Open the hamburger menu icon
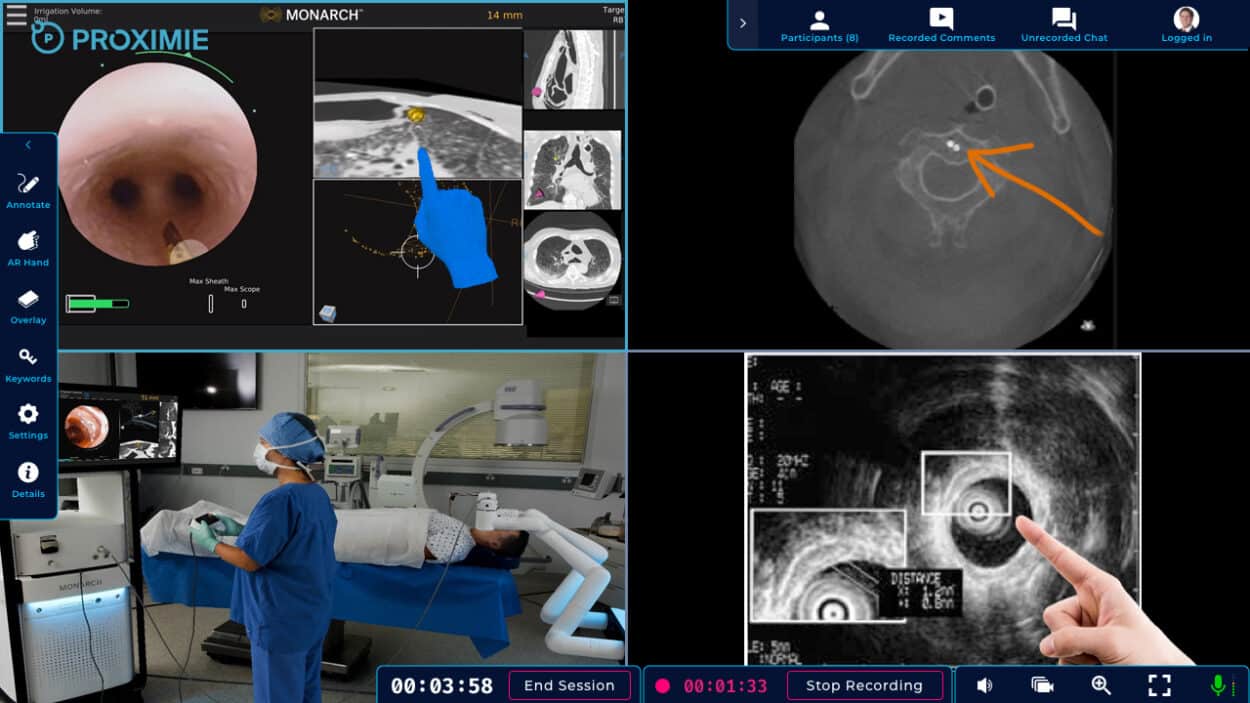The height and width of the screenshot is (703, 1250). click(16, 15)
